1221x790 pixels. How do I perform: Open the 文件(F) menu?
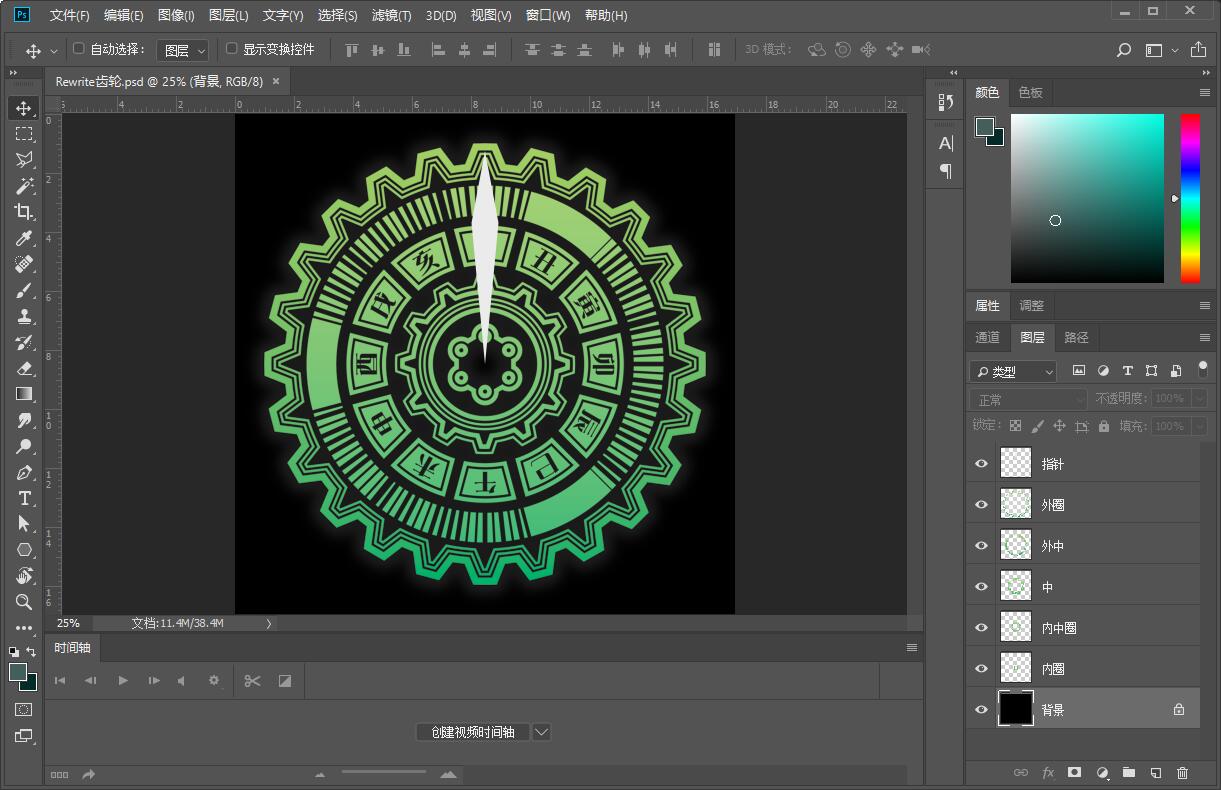pyautogui.click(x=69, y=15)
